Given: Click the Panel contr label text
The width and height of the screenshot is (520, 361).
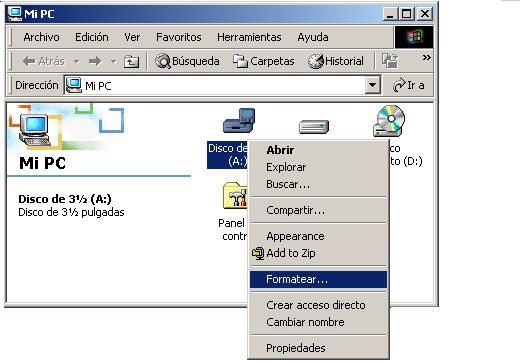Looking at the screenshot, I should point(232,229).
